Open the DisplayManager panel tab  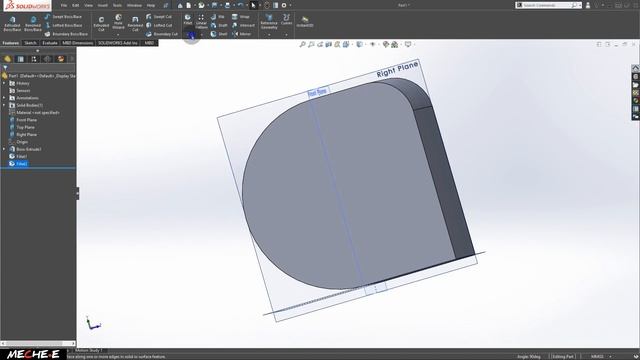(61, 59)
